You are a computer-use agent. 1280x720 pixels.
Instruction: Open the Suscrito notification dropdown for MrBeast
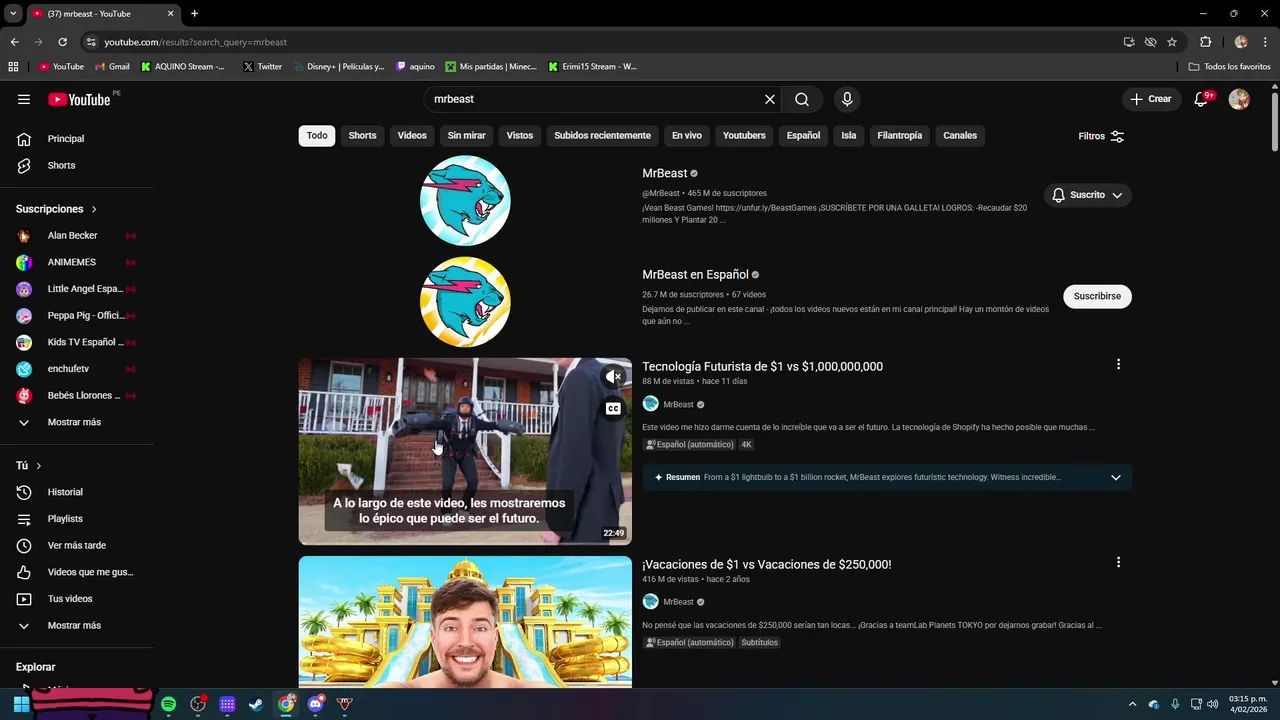[x=1087, y=195]
